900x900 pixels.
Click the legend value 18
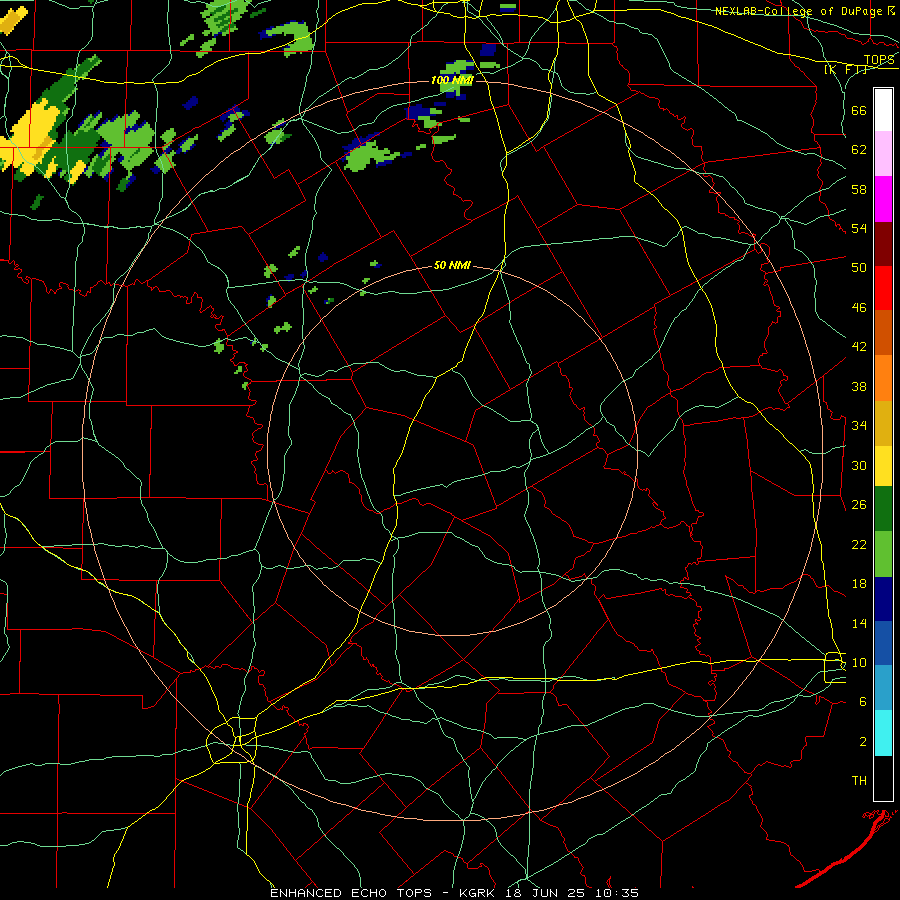[859, 584]
